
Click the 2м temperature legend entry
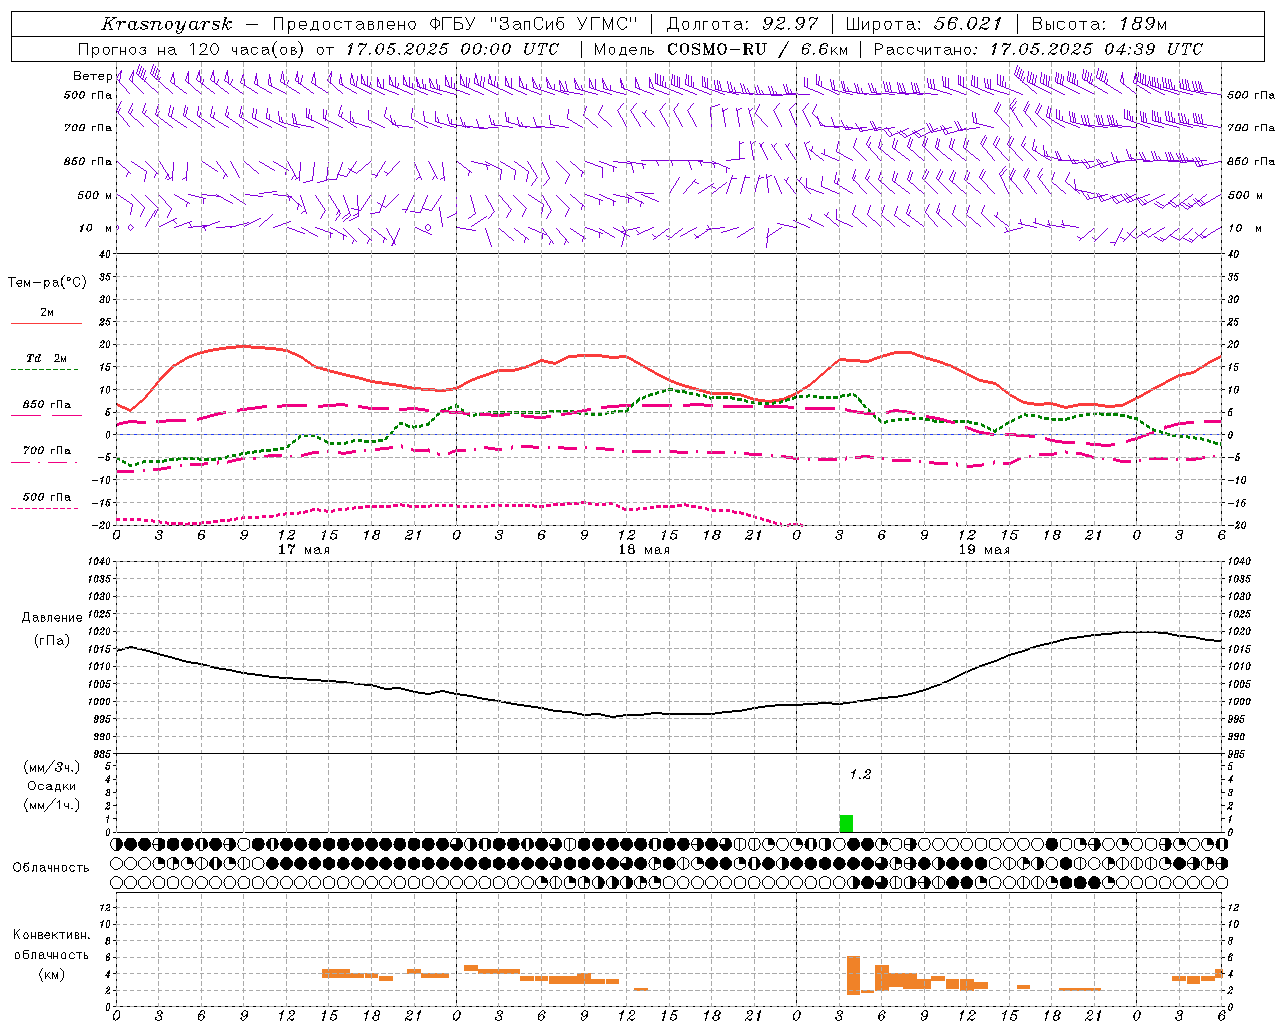pos(47,313)
